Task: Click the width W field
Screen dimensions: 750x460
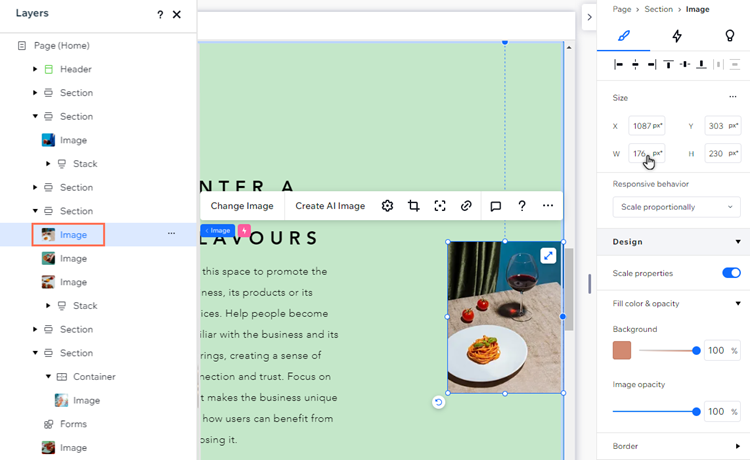Action: tap(647, 153)
